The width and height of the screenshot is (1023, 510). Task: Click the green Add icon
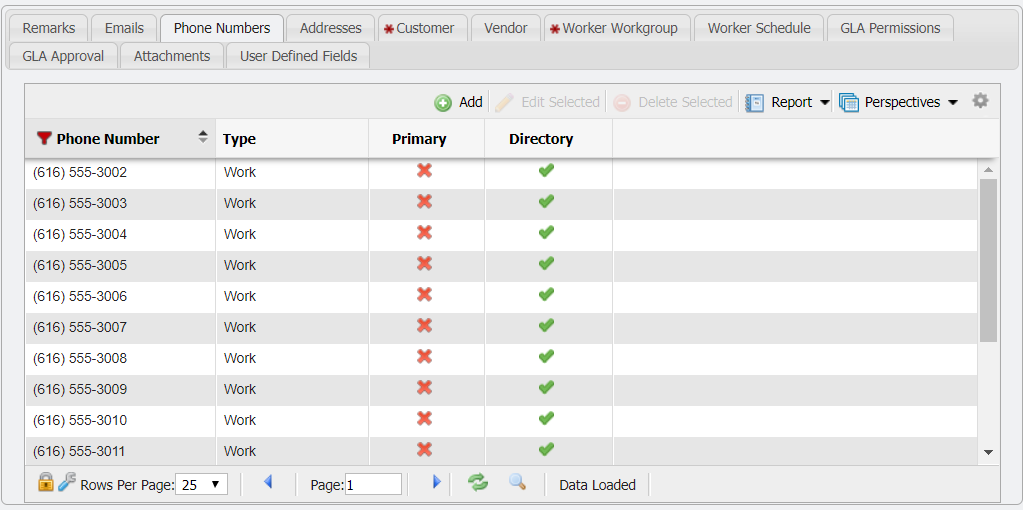tap(443, 103)
